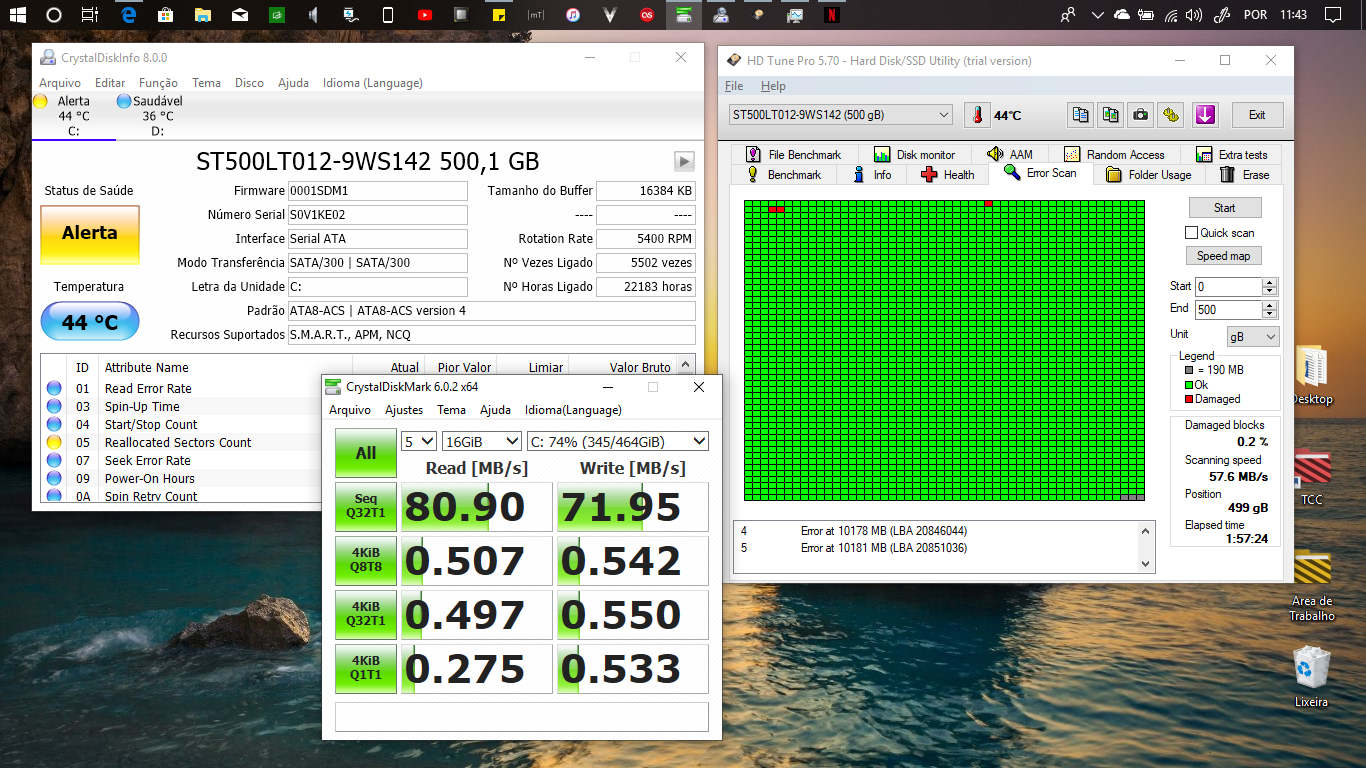Open the TCC desktop icon
Screen dimensions: 1366x768
1311,478
